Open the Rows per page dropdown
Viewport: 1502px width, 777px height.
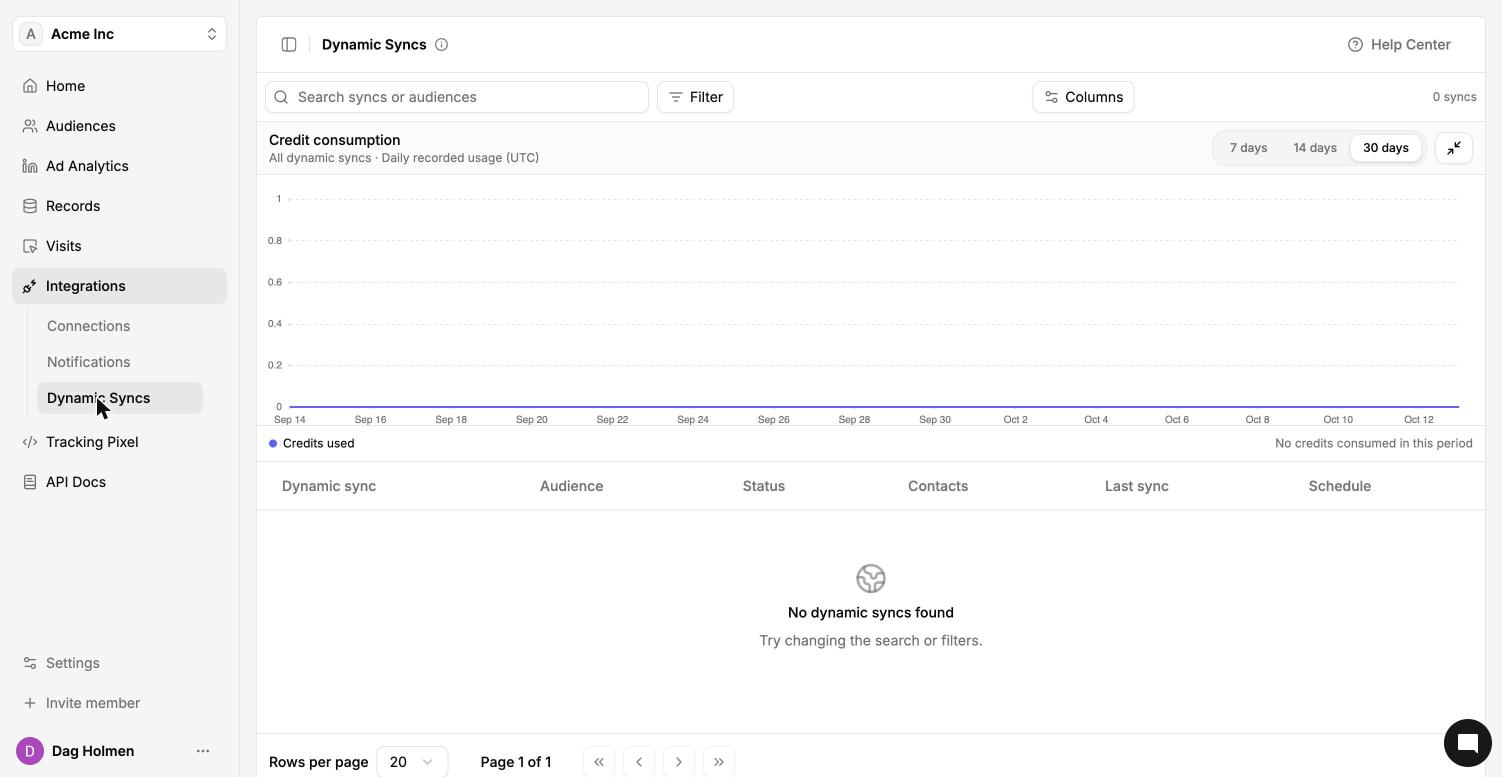[412, 762]
